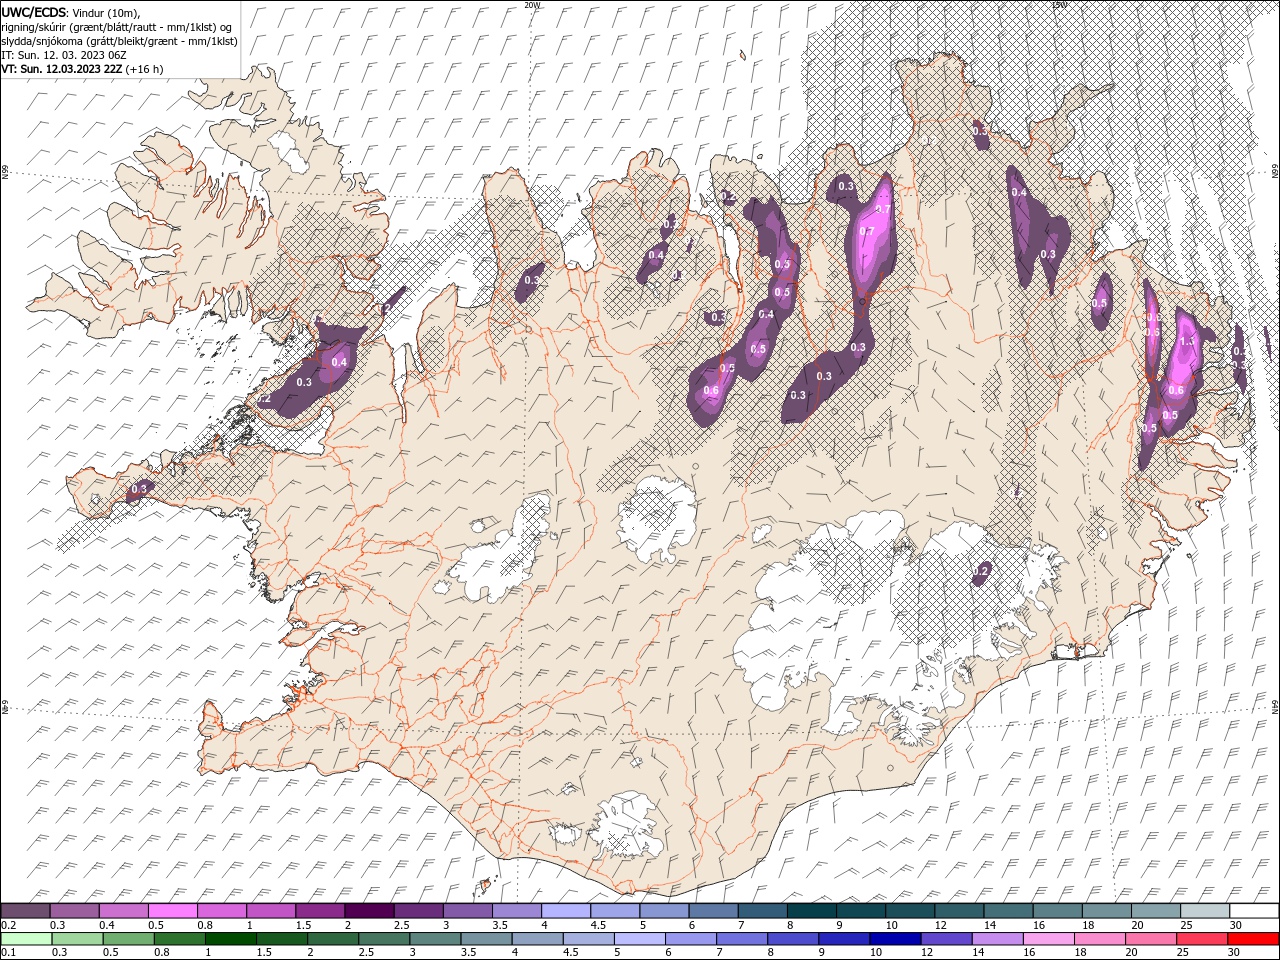Click the white 30 swatch ending the upper legend
This screenshot has height=960, width=1280.
(x=1253, y=911)
